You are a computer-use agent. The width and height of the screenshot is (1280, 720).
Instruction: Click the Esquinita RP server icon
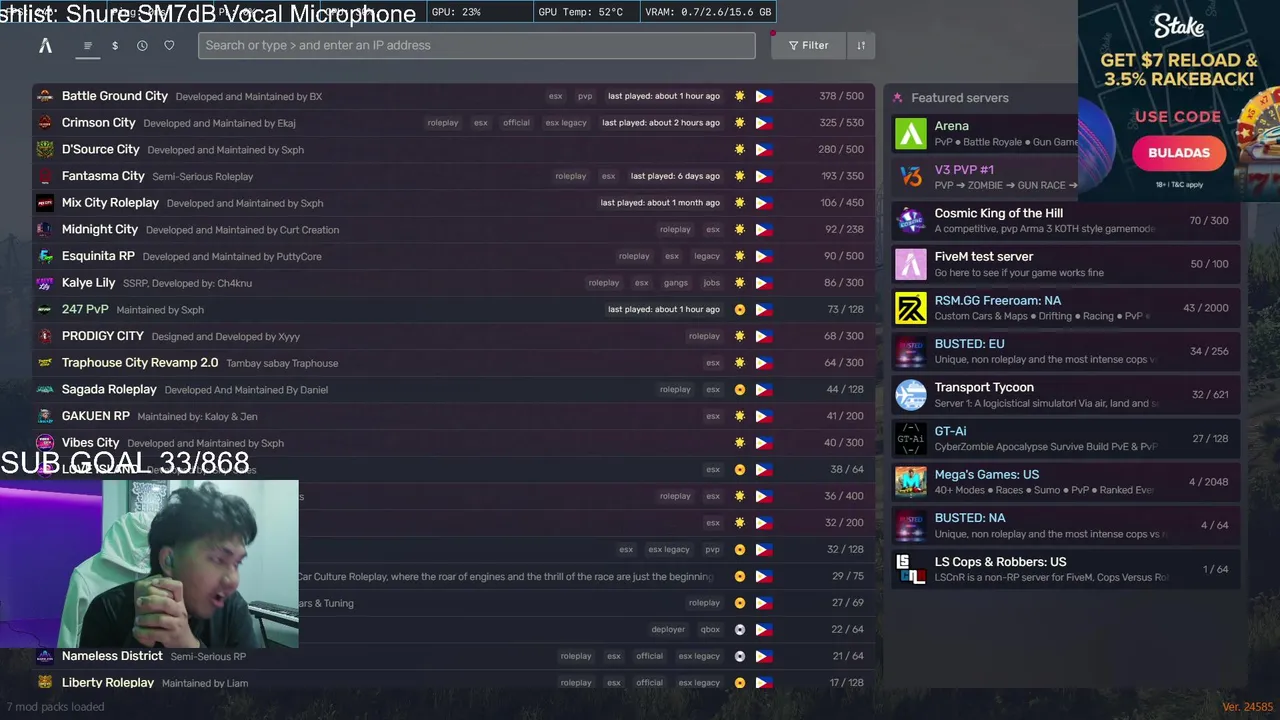pos(45,256)
